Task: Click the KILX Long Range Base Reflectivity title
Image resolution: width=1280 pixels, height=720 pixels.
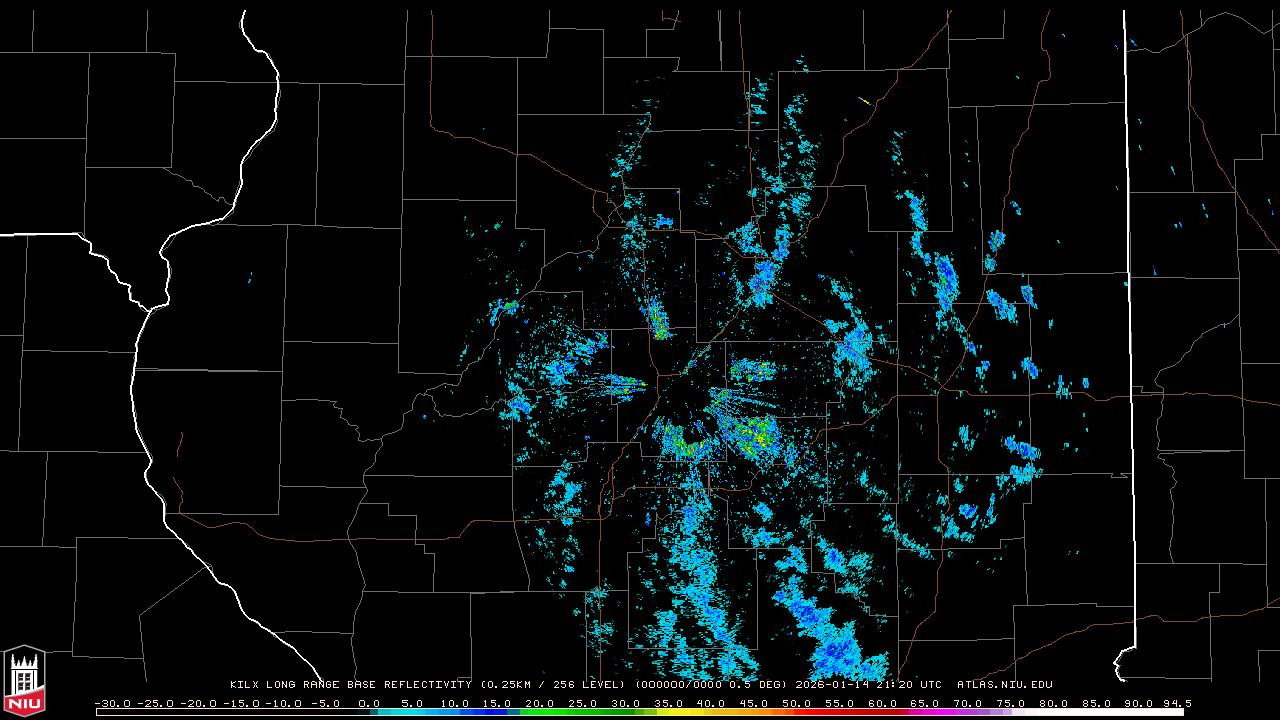Action: point(350,685)
